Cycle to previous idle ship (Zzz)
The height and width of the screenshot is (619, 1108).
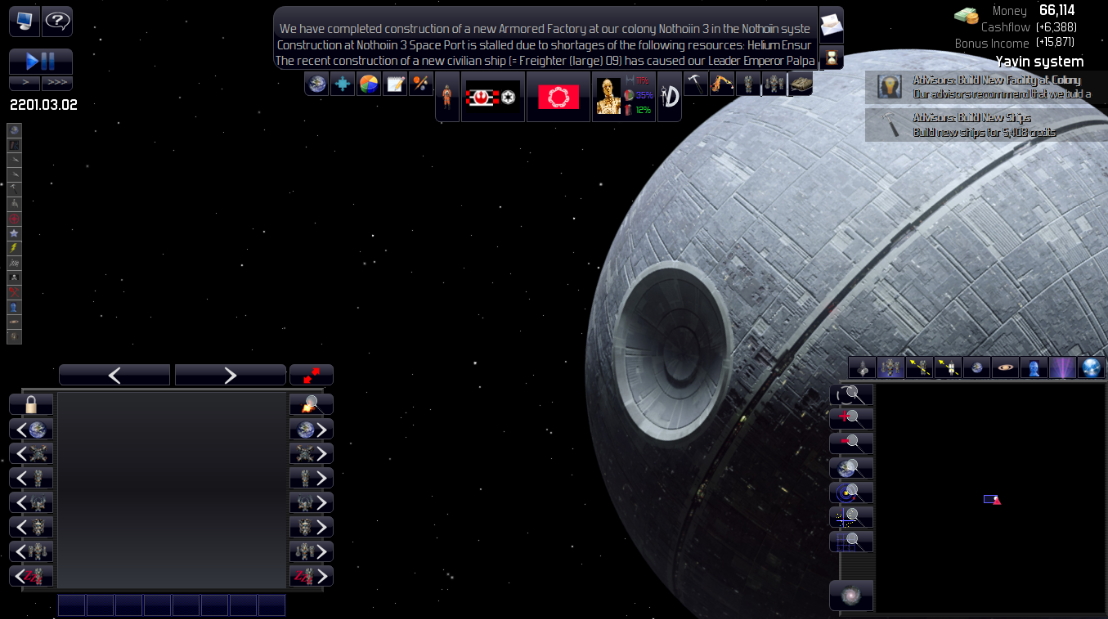(x=31, y=576)
